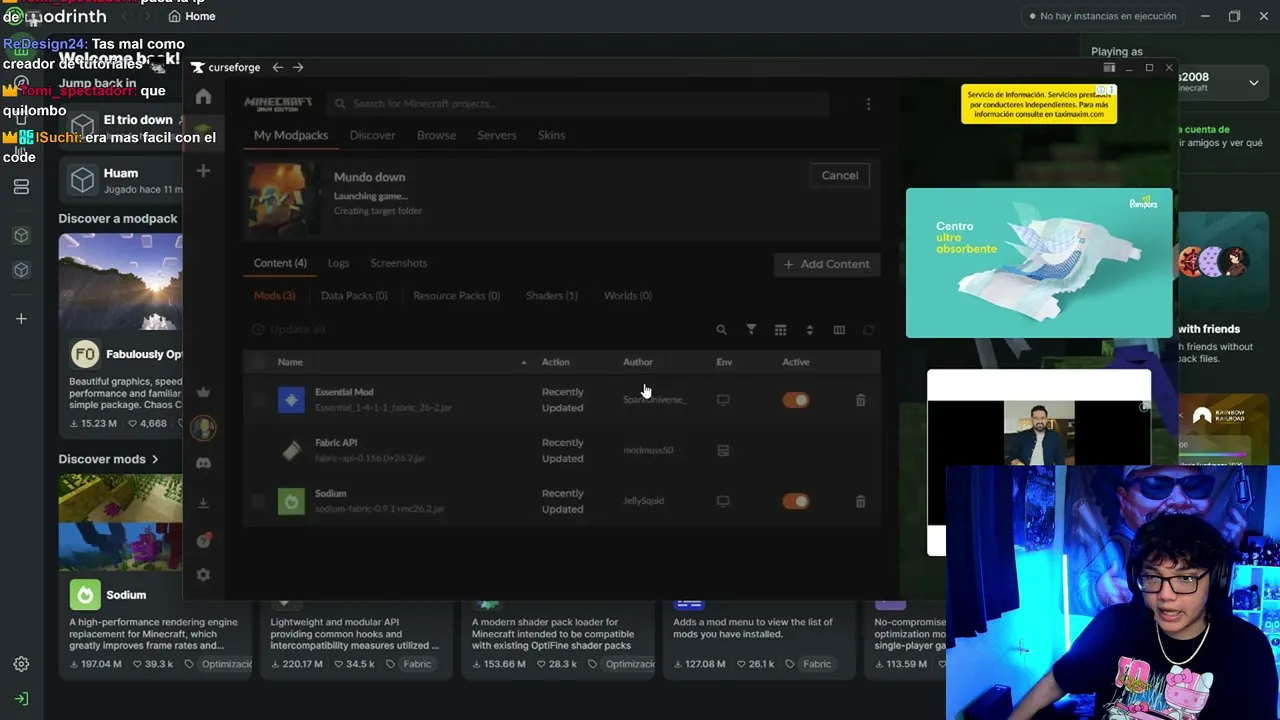Open the Browse tab
The height and width of the screenshot is (720, 1280).
click(x=436, y=135)
